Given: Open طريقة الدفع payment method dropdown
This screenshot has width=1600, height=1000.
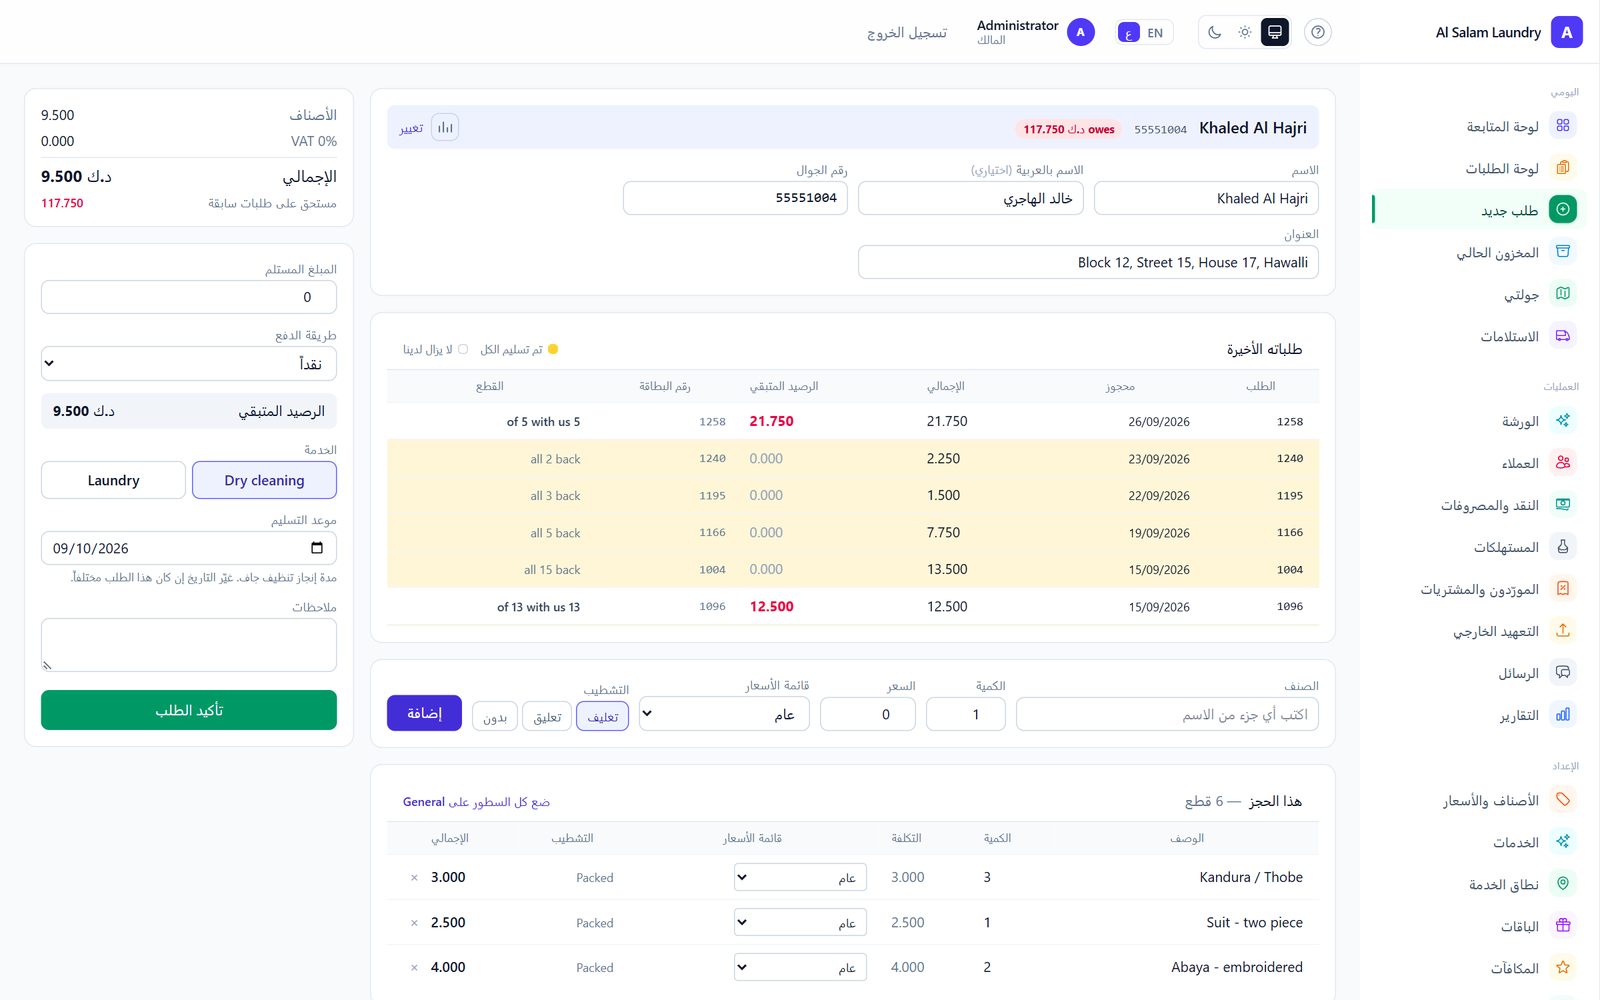Looking at the screenshot, I should point(189,364).
